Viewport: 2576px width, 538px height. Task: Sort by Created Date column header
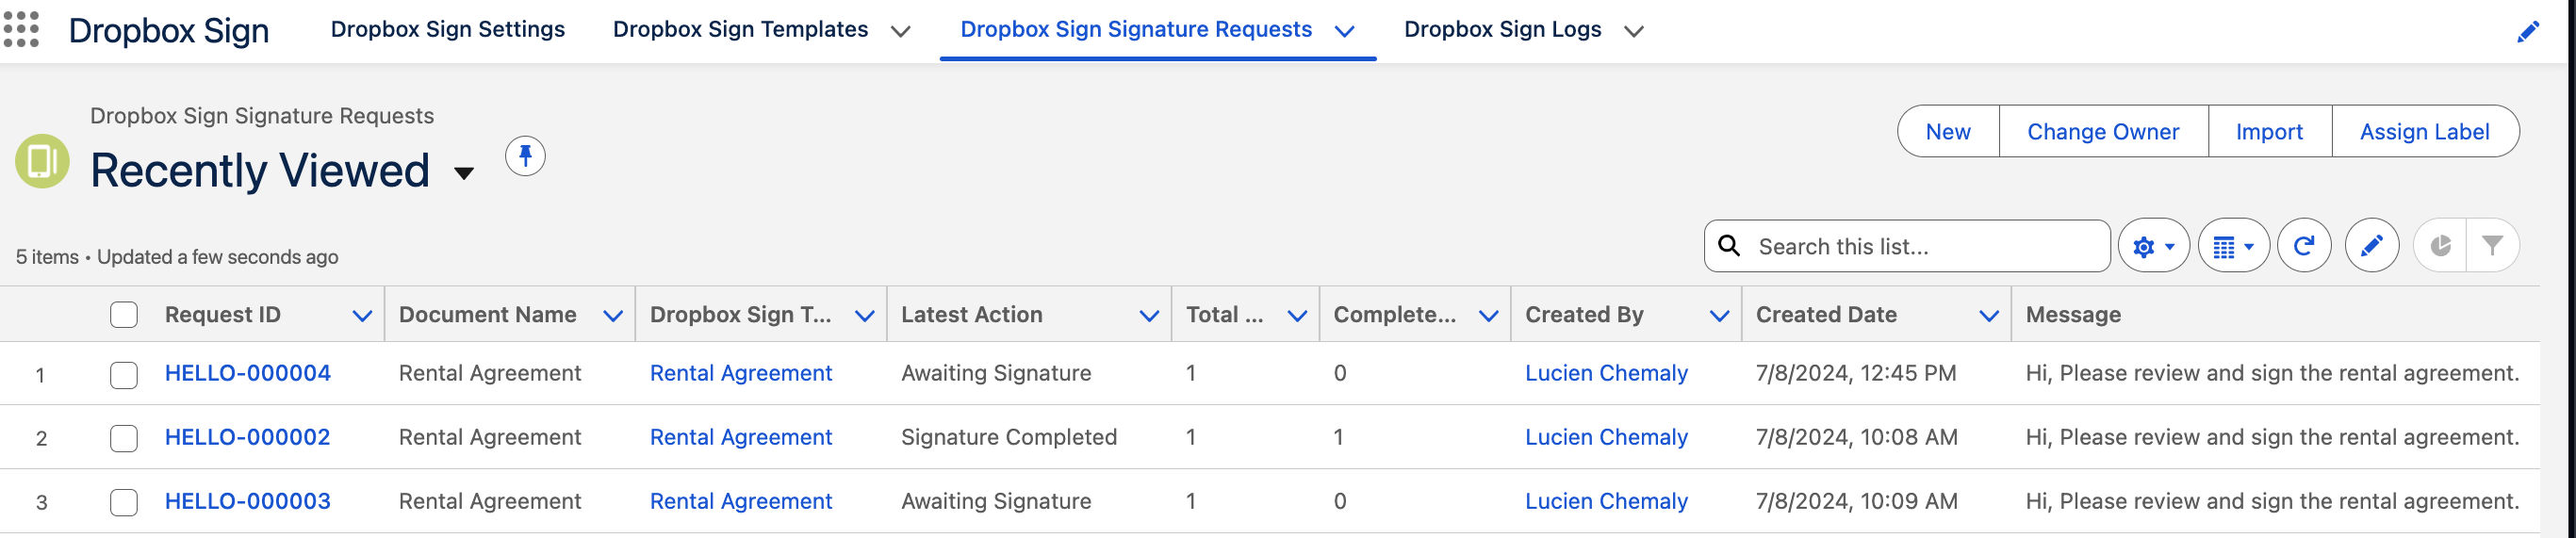[1826, 315]
